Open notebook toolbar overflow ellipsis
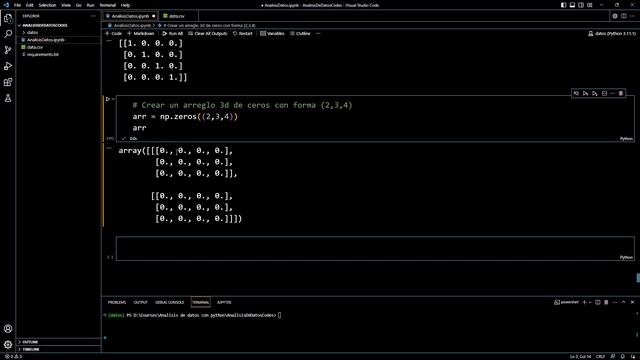This screenshot has width=640, height=360. click(x=318, y=33)
